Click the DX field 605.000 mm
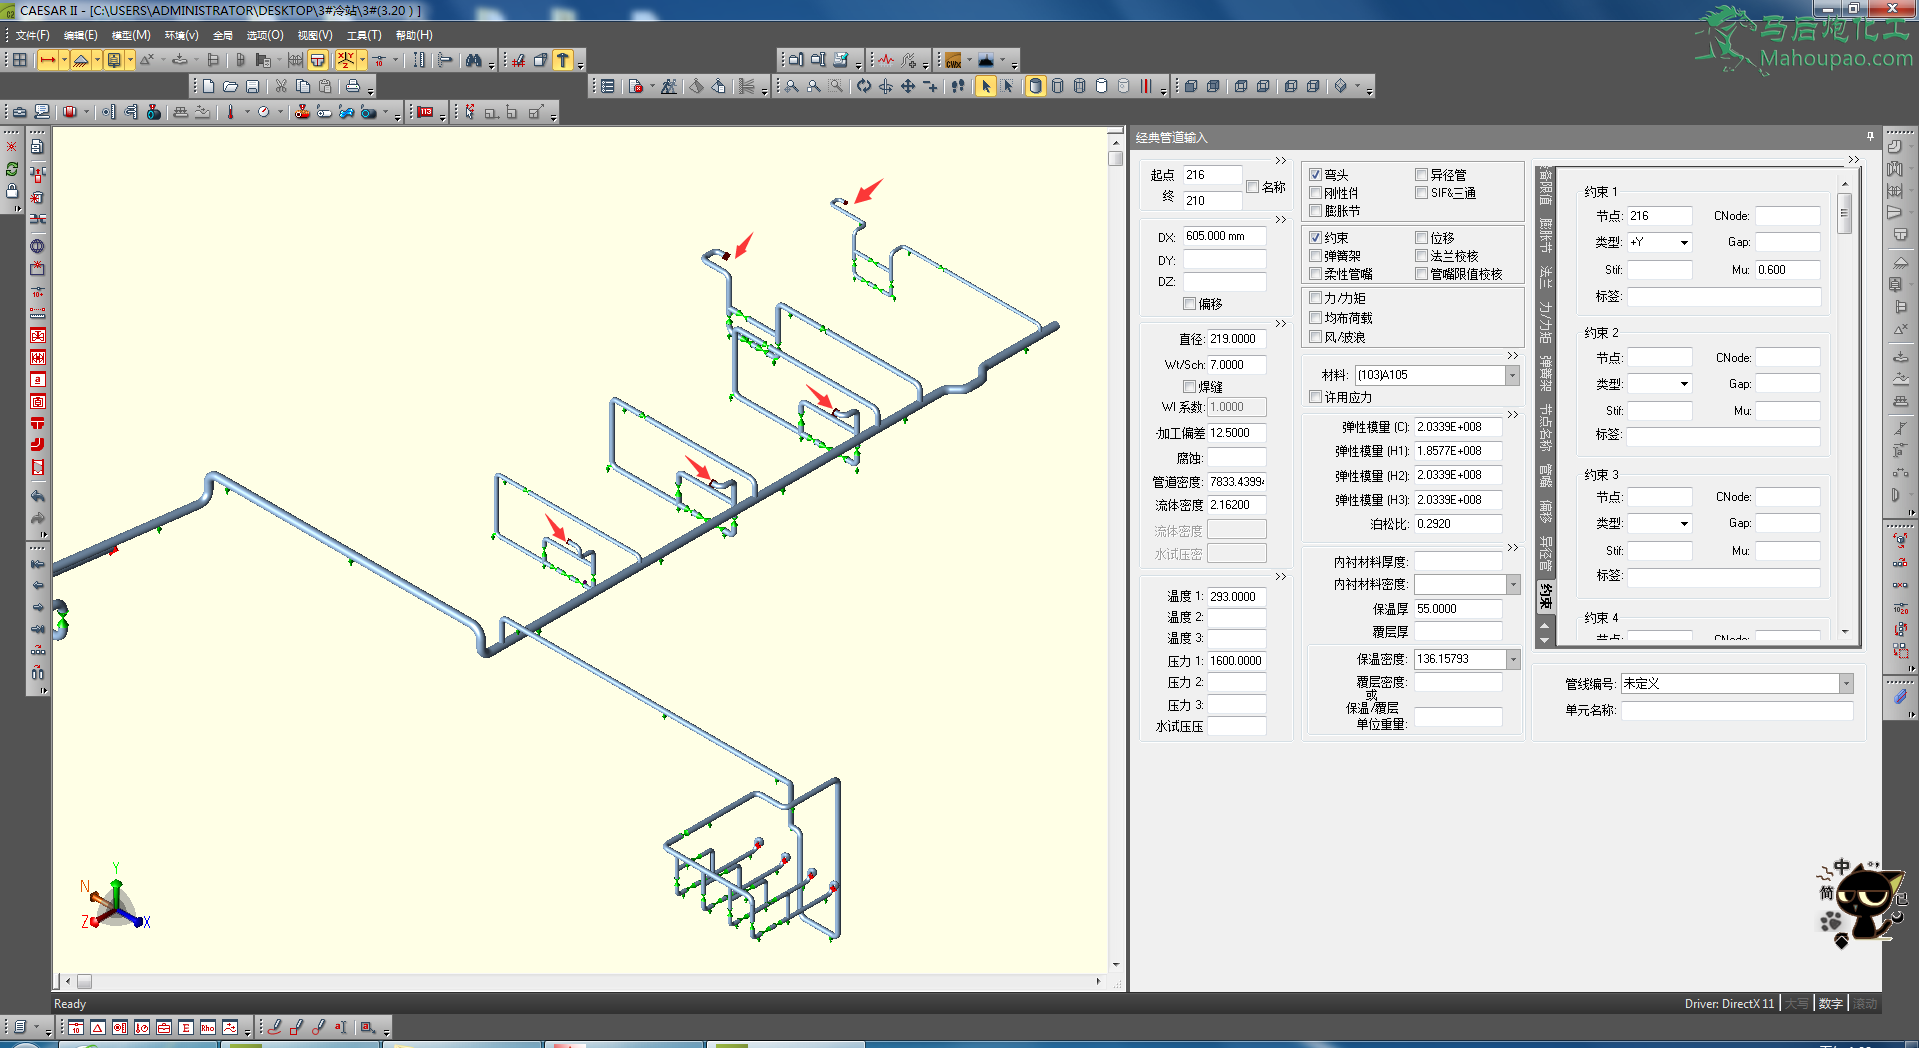 pyautogui.click(x=1225, y=237)
